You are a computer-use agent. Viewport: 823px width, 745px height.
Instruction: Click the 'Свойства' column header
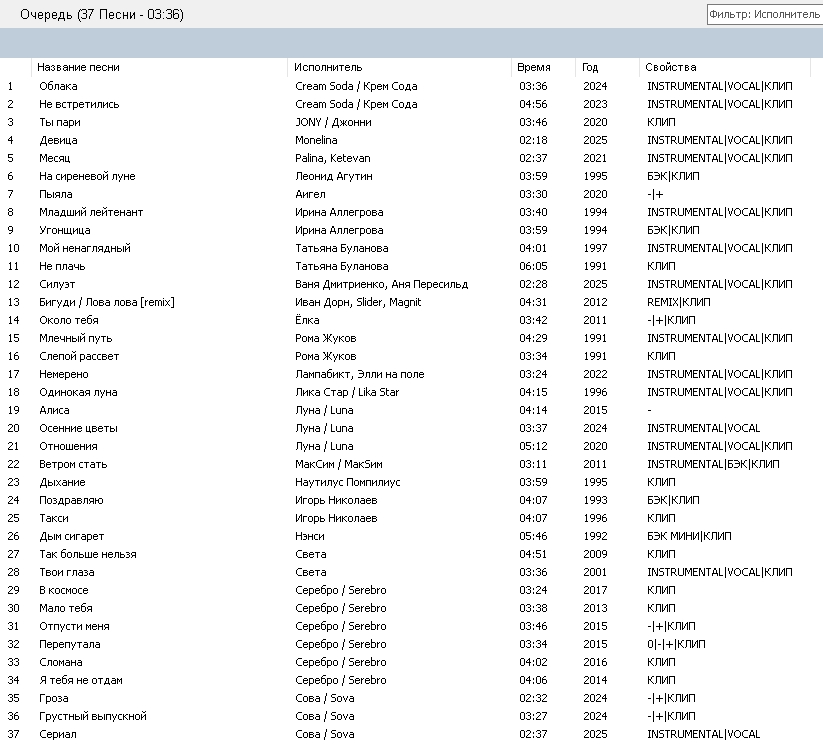pyautogui.click(x=671, y=67)
